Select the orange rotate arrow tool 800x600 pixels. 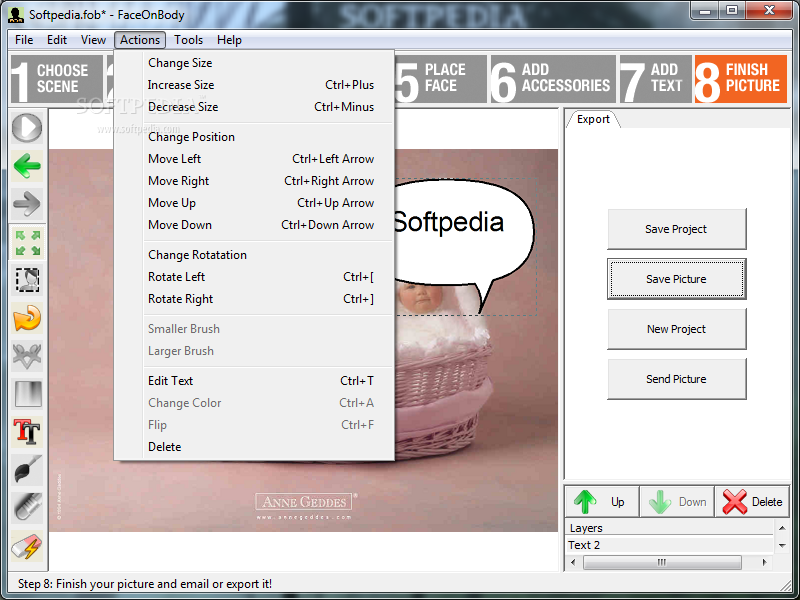pyautogui.click(x=27, y=318)
